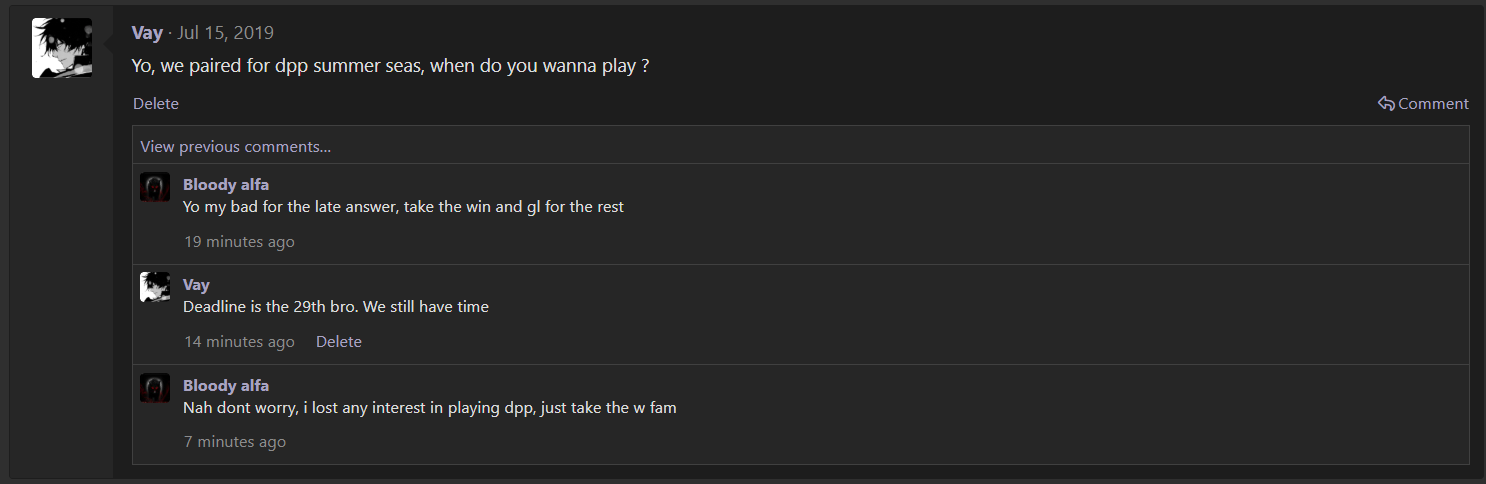The height and width of the screenshot is (484, 1486).
Task: Click the 7 minutes ago timestamp
Action: pyautogui.click(x=235, y=442)
